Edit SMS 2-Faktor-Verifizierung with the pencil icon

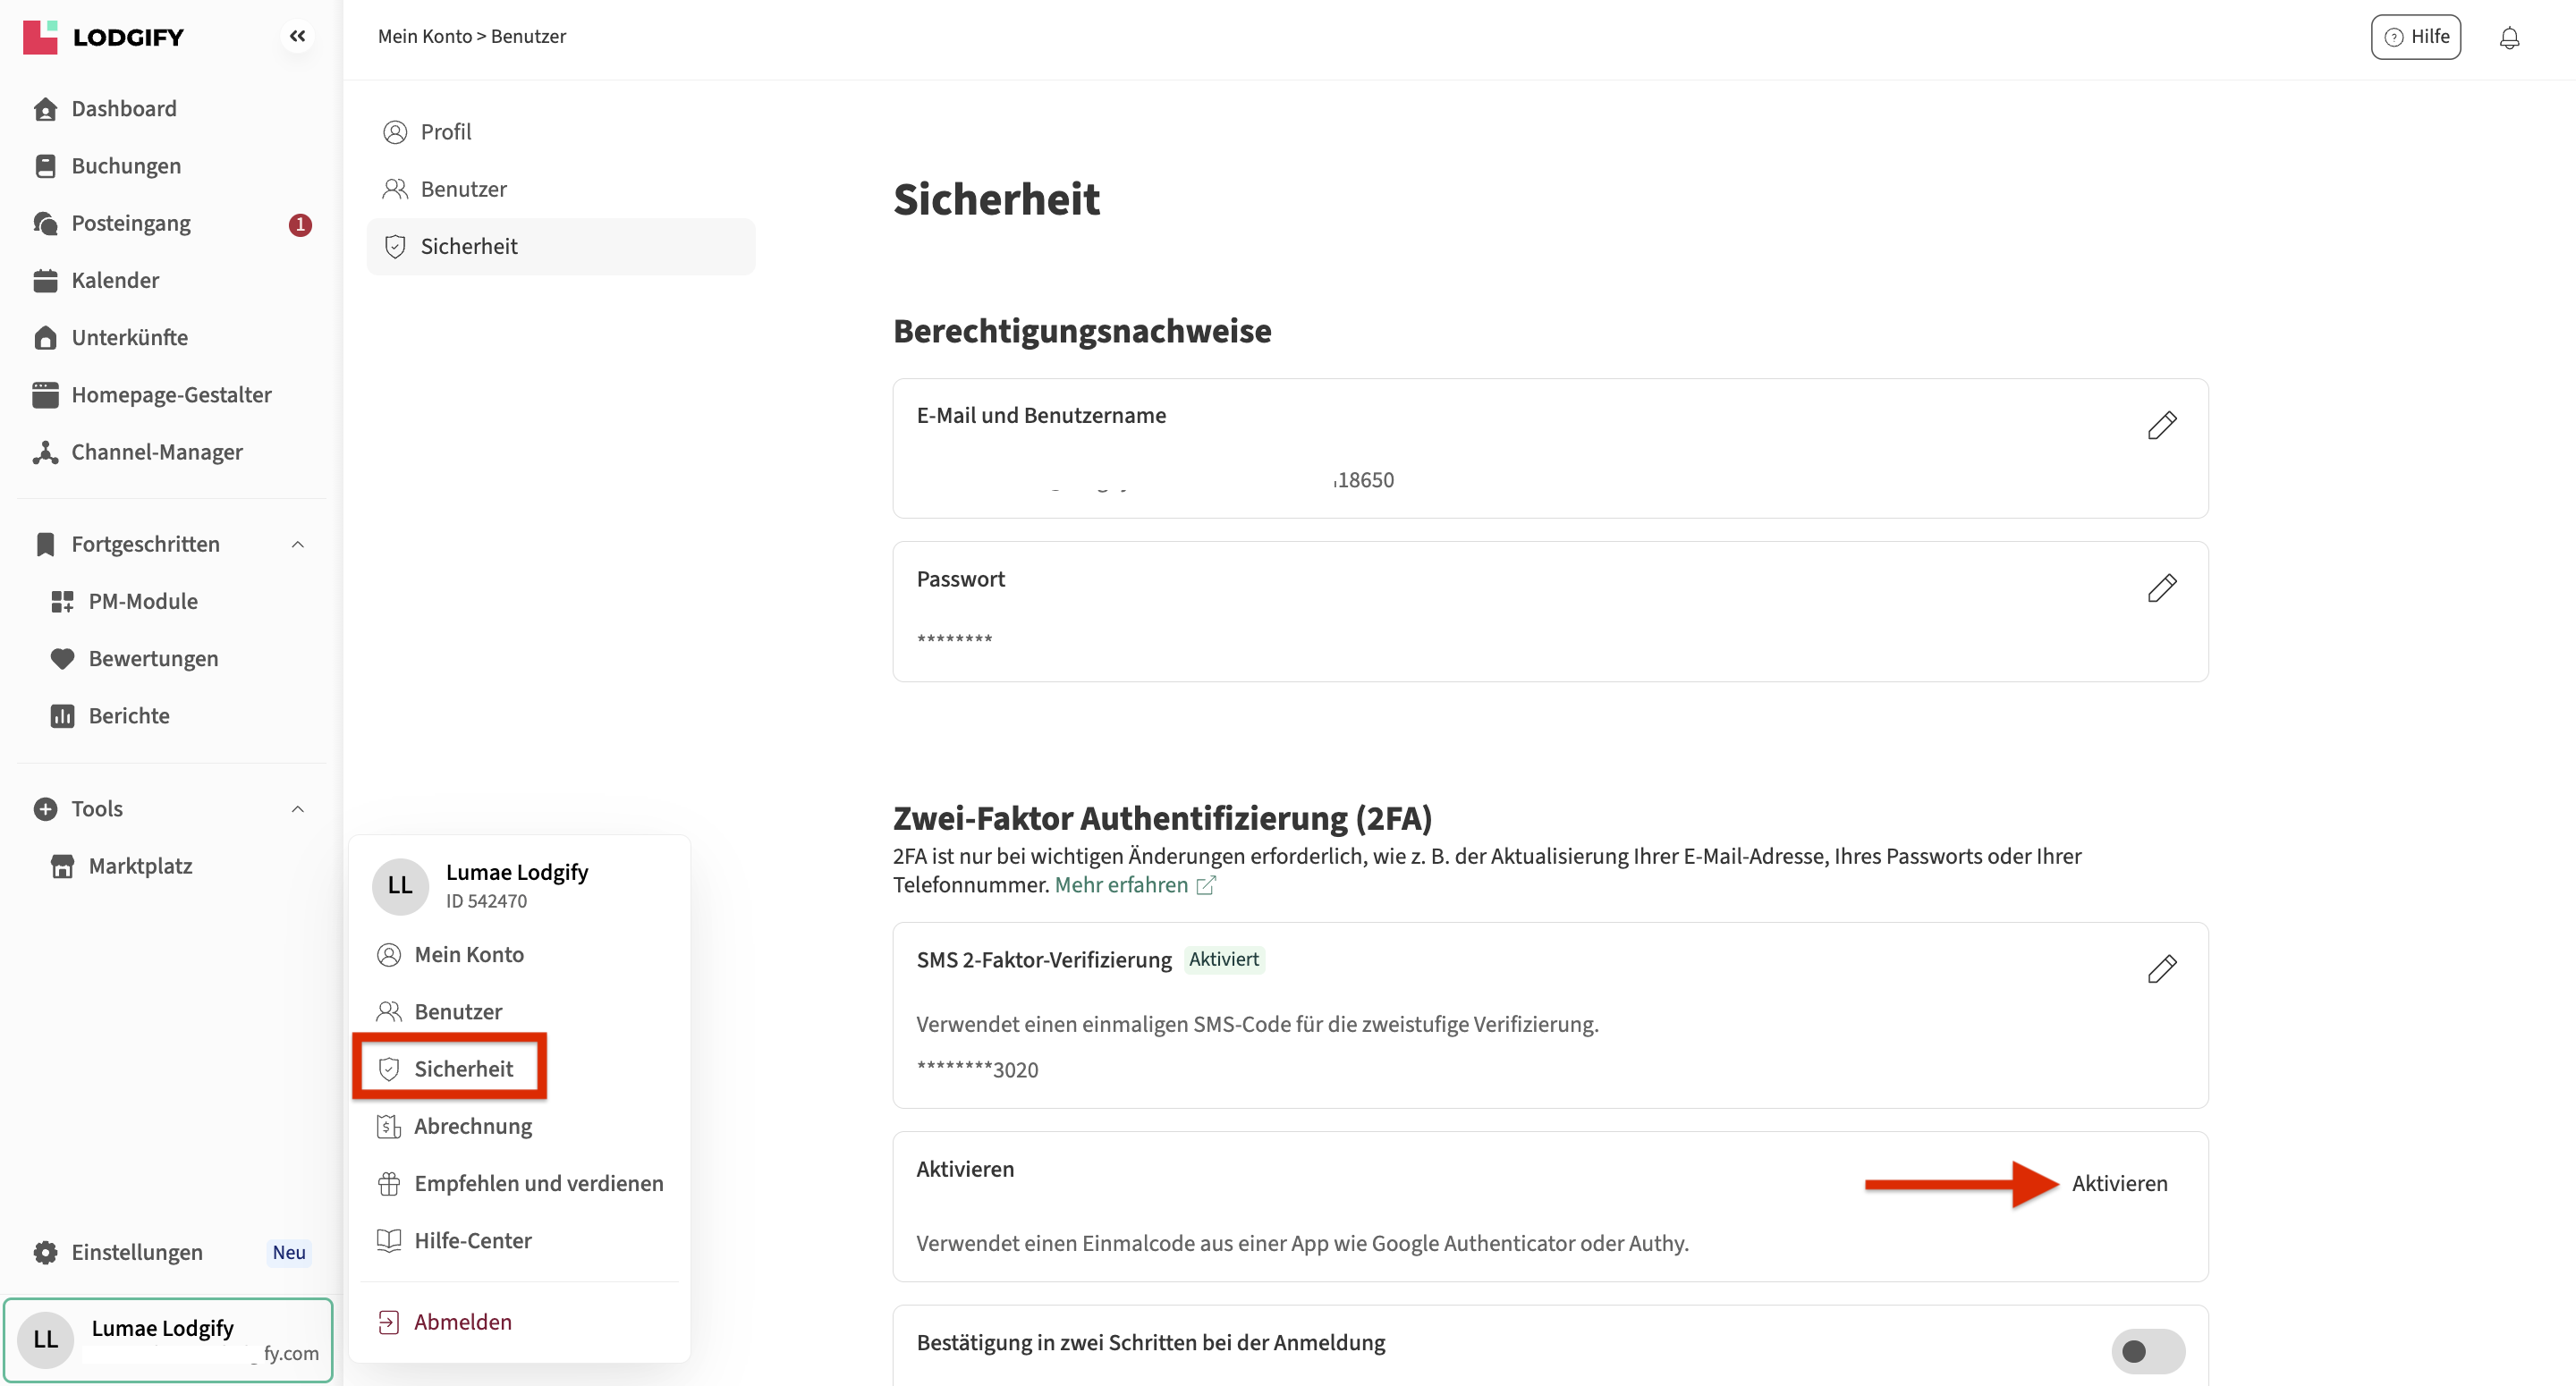2161,969
